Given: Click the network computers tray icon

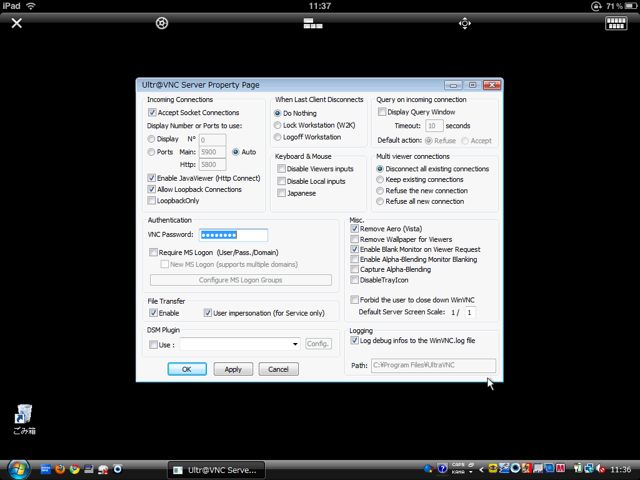Looking at the screenshot, I should pyautogui.click(x=589, y=469).
